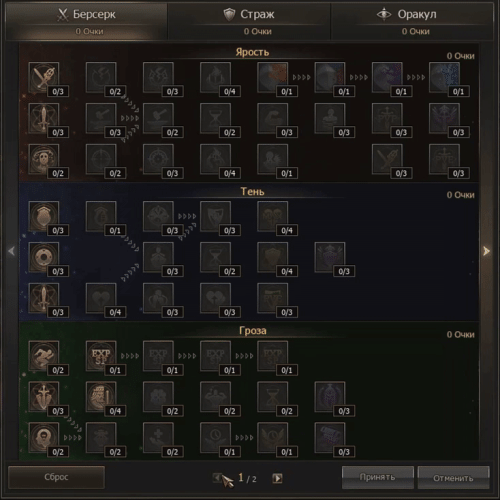Click the Отменить cancel button
Viewport: 500px width, 500px height.
coord(453,478)
